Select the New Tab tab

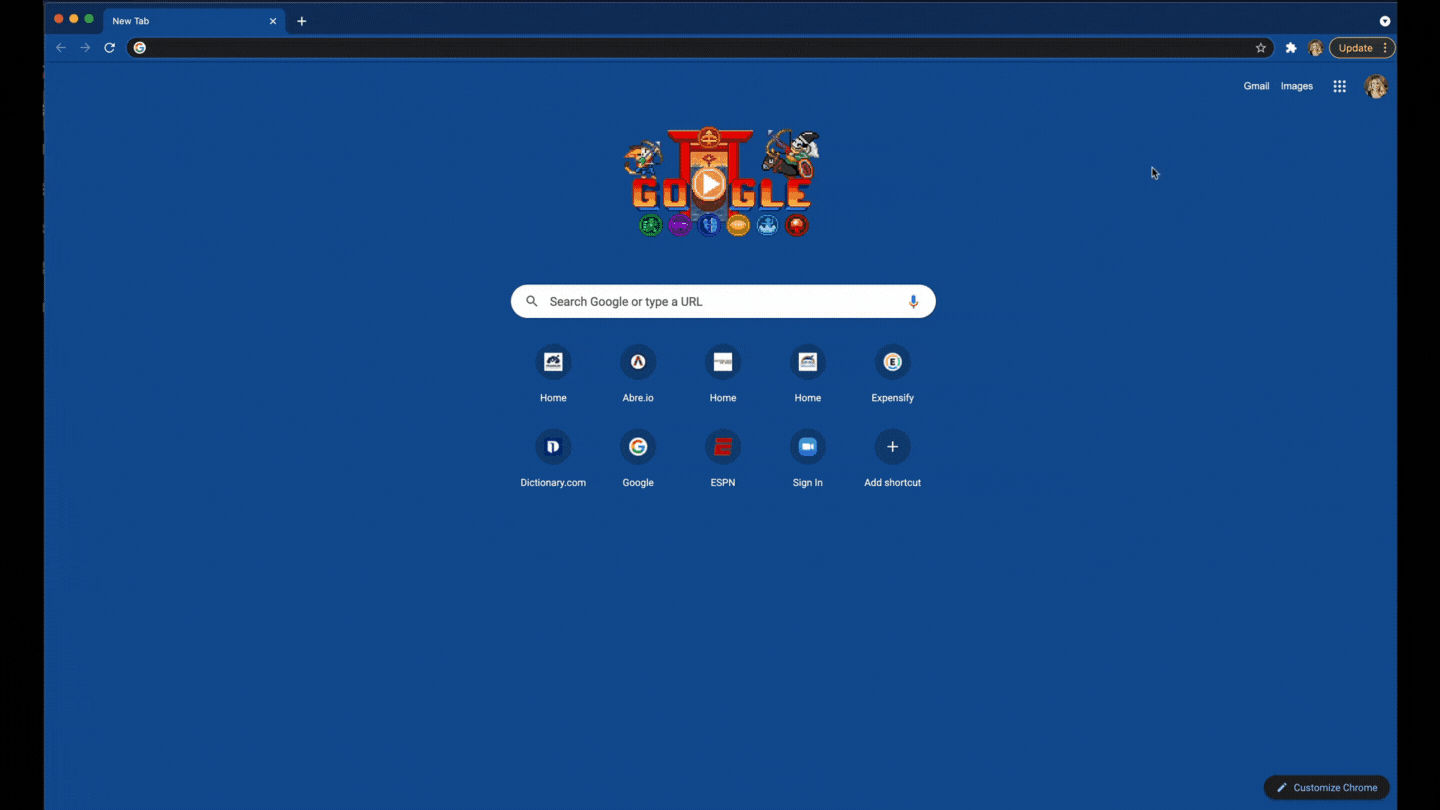[x=194, y=21]
